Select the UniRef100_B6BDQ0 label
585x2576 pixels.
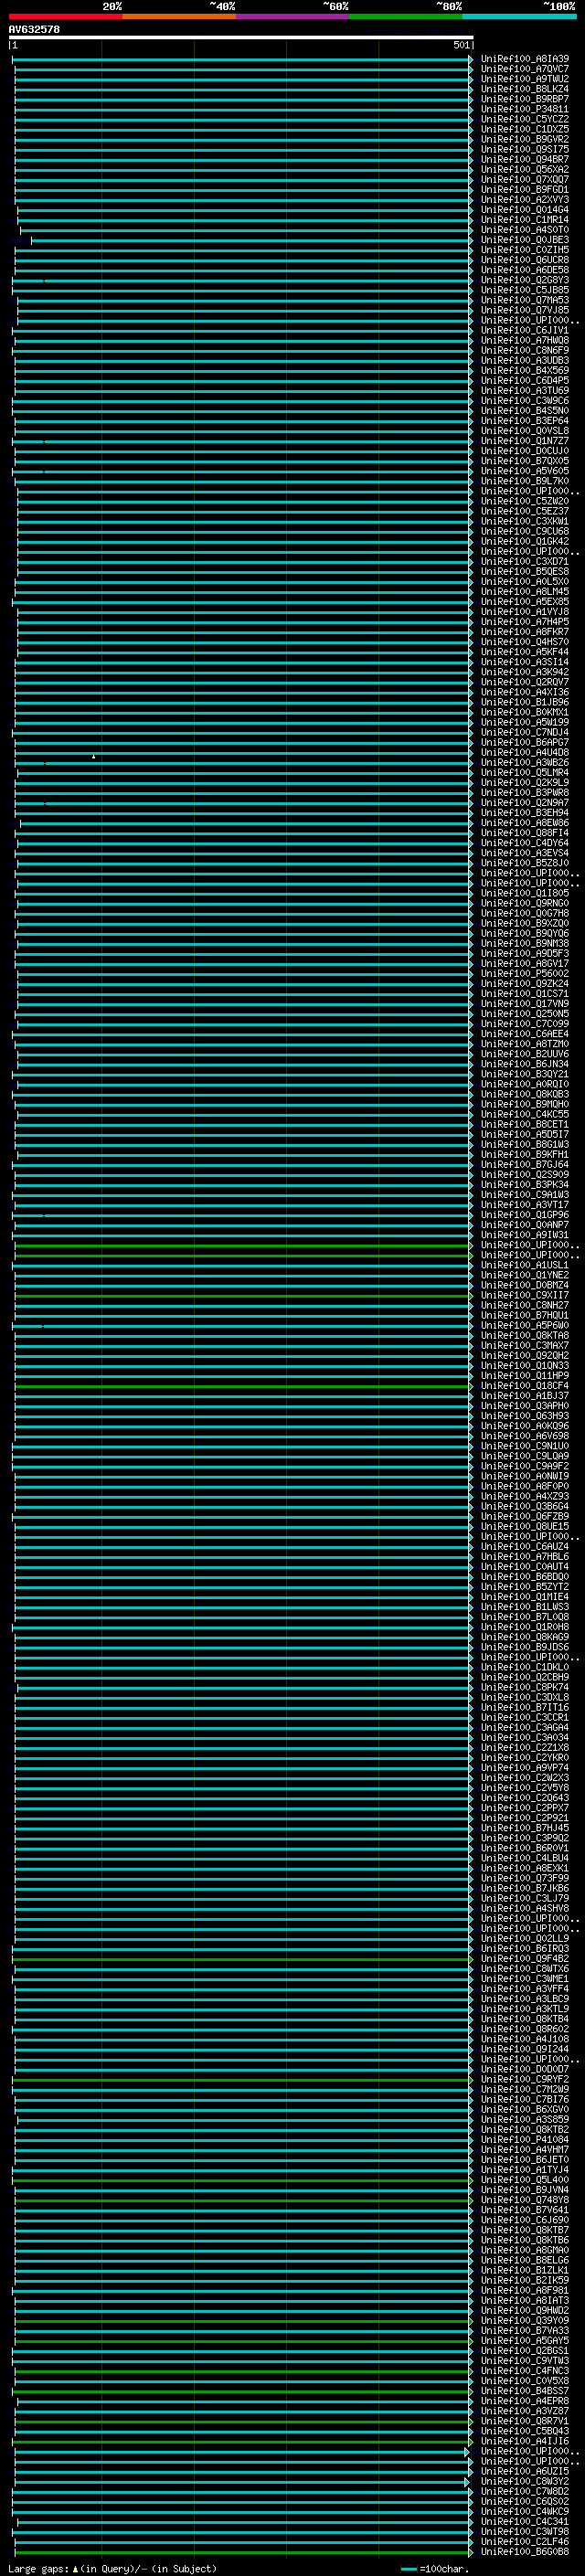pos(524,1577)
